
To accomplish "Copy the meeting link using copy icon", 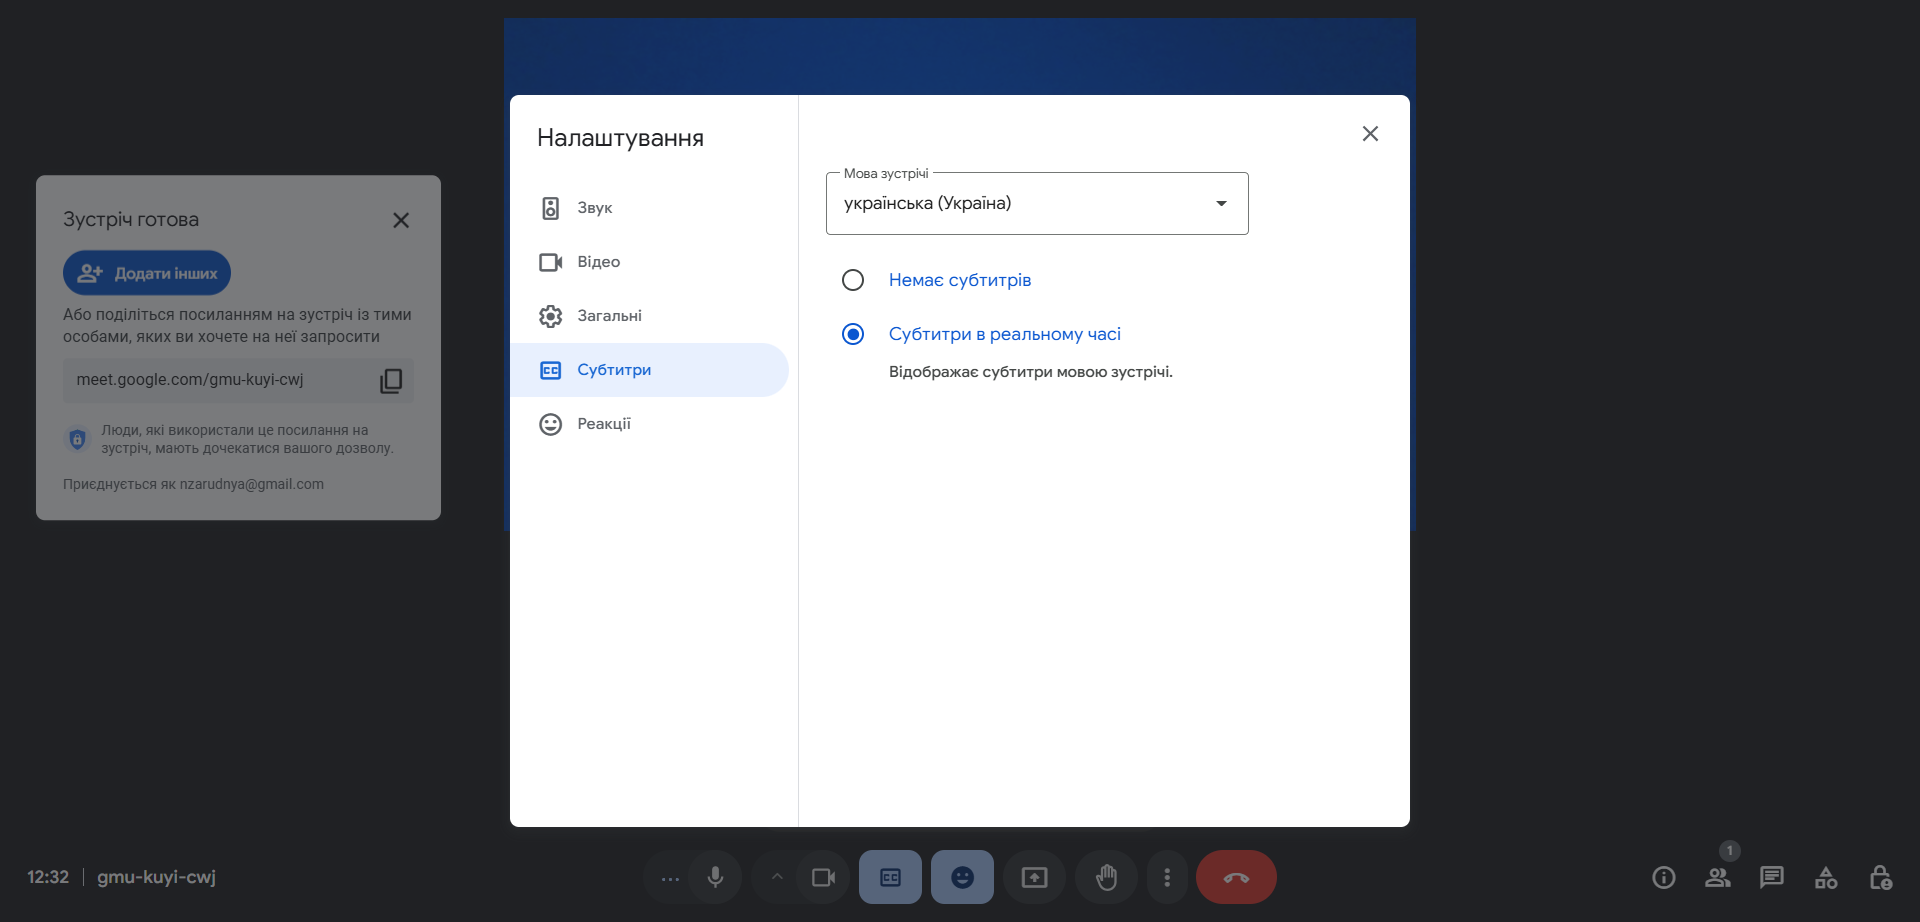I will pos(391,381).
